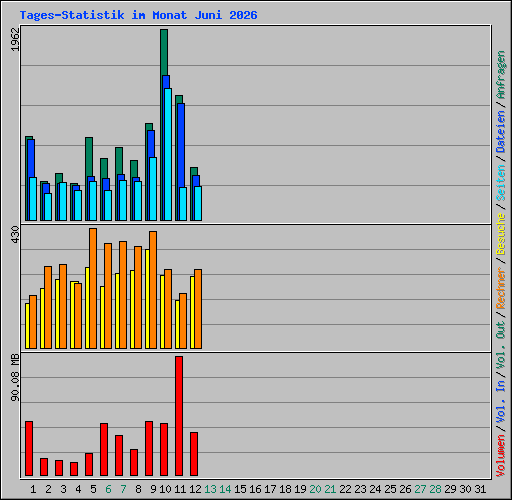Click the yellow Besuche bar for day 9

tap(147, 299)
